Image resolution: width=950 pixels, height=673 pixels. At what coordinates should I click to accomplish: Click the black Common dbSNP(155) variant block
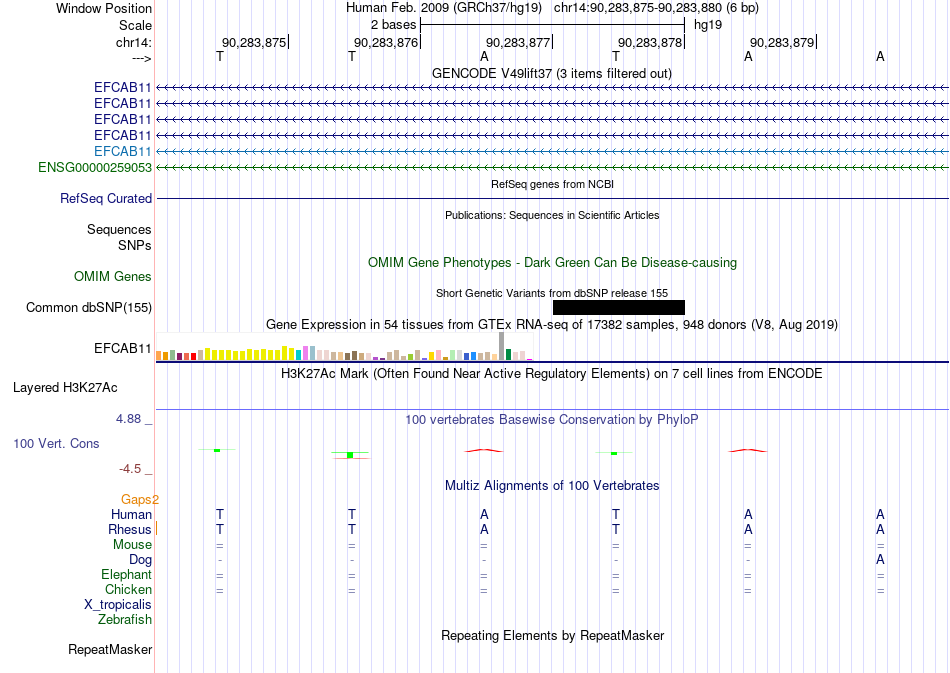[x=619, y=308]
